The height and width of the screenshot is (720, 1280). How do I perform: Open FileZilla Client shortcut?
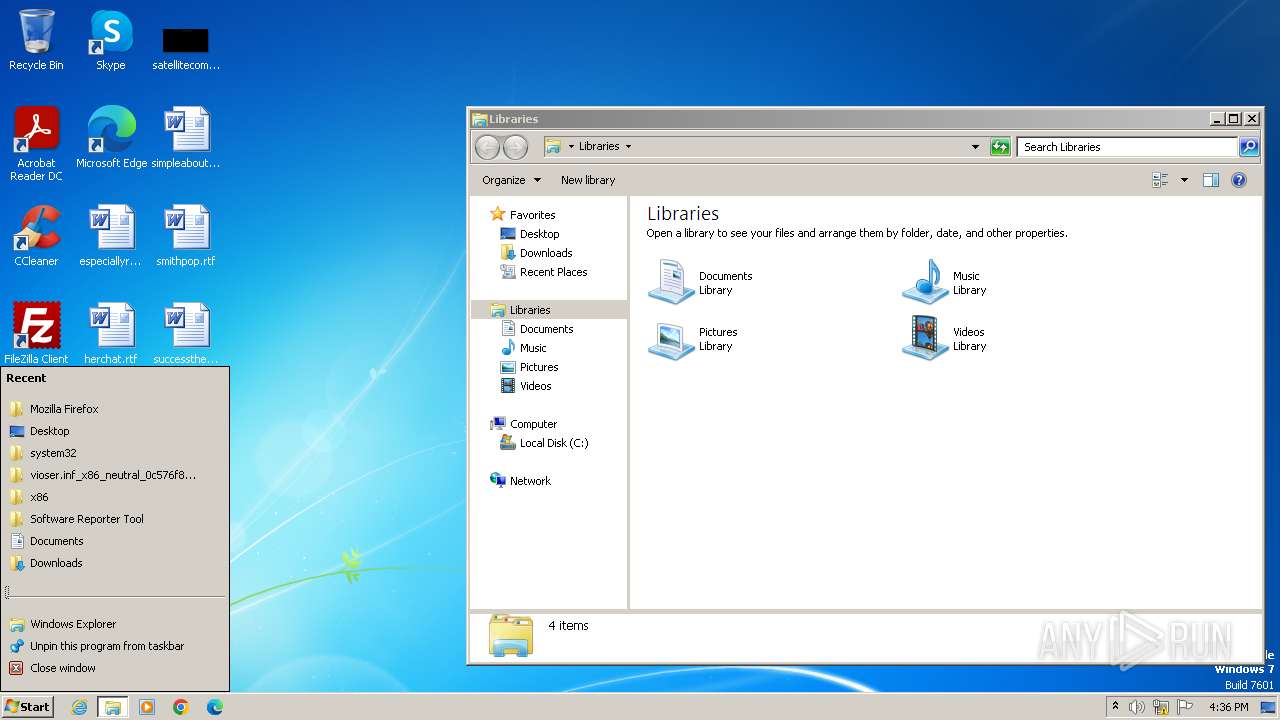coord(36,334)
